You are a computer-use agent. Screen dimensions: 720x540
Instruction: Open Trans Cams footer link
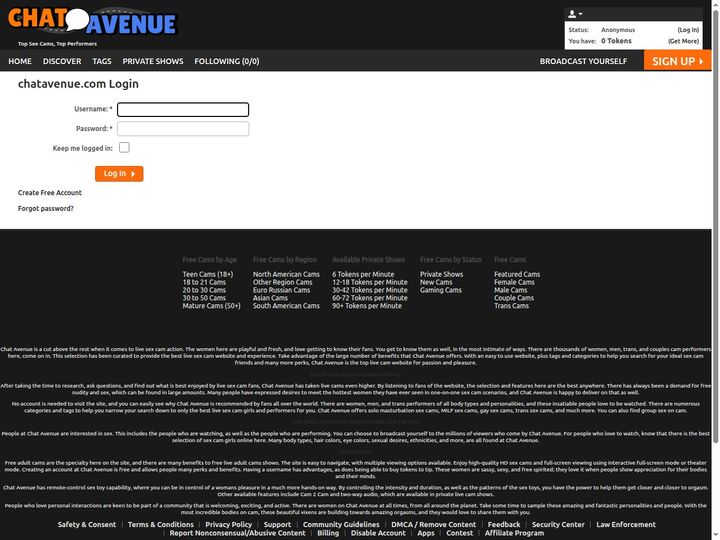[x=511, y=305]
